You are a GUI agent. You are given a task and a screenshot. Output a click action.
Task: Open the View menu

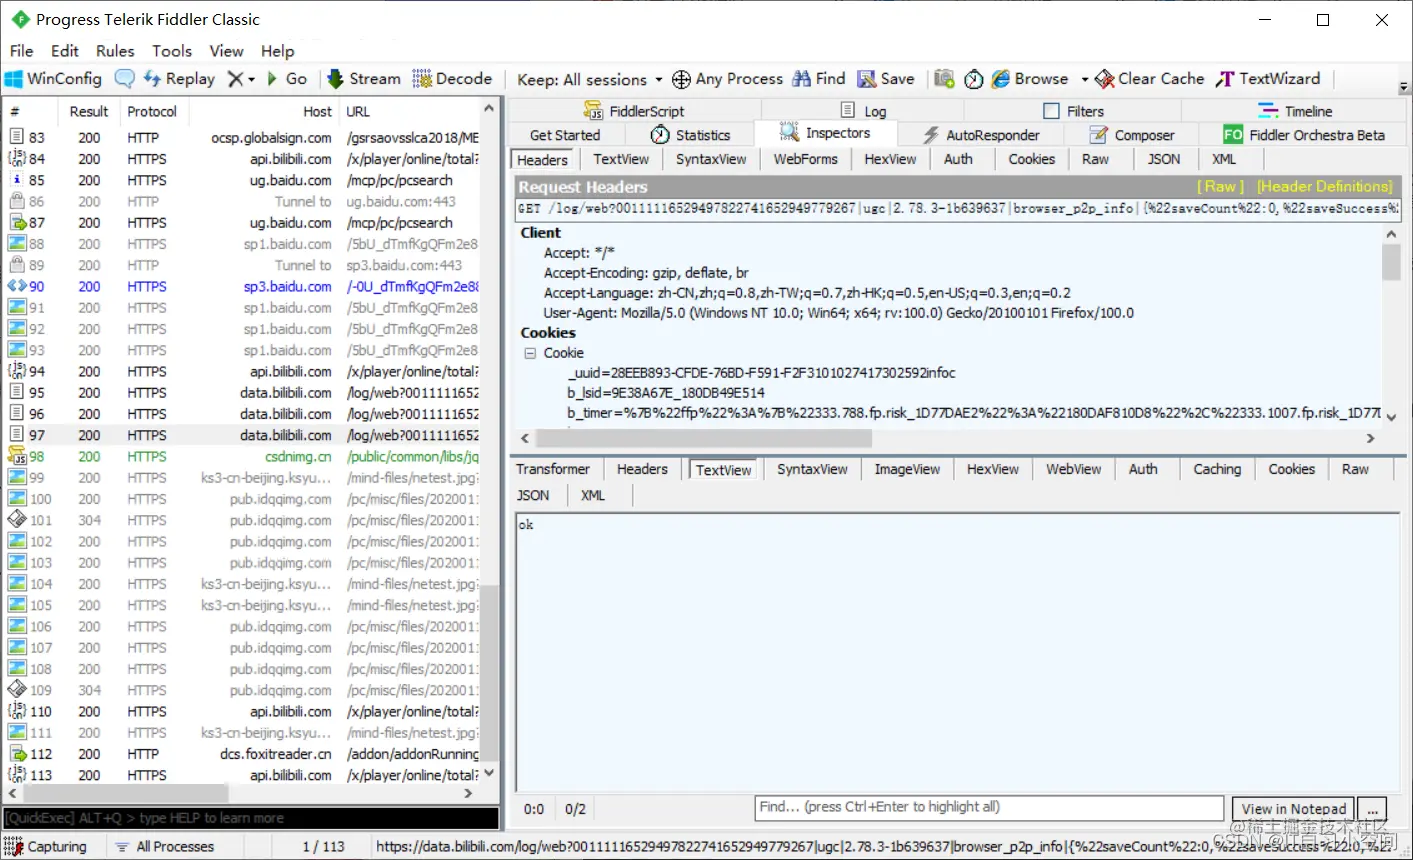(226, 51)
